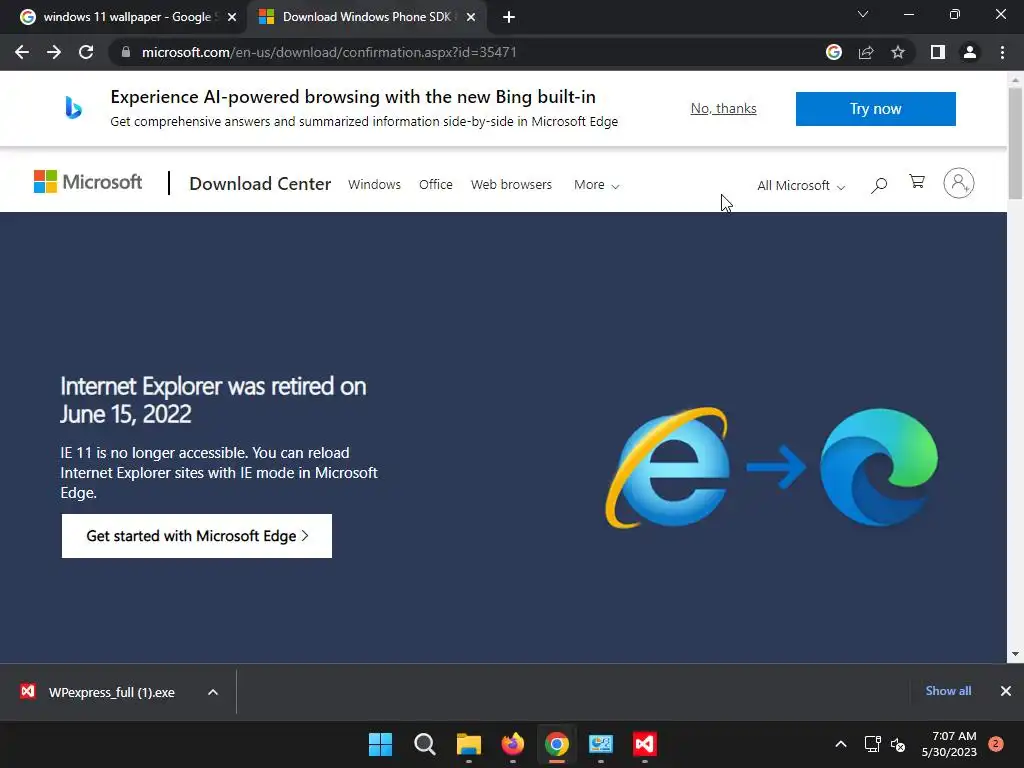
Task: Open Chrome side panel
Action: (x=938, y=52)
